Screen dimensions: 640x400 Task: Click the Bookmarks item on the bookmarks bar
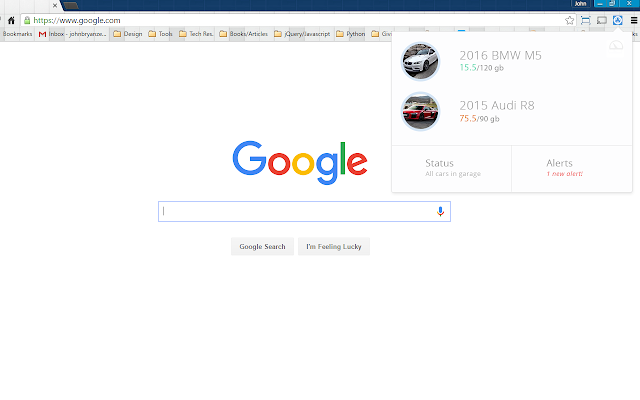(17, 34)
